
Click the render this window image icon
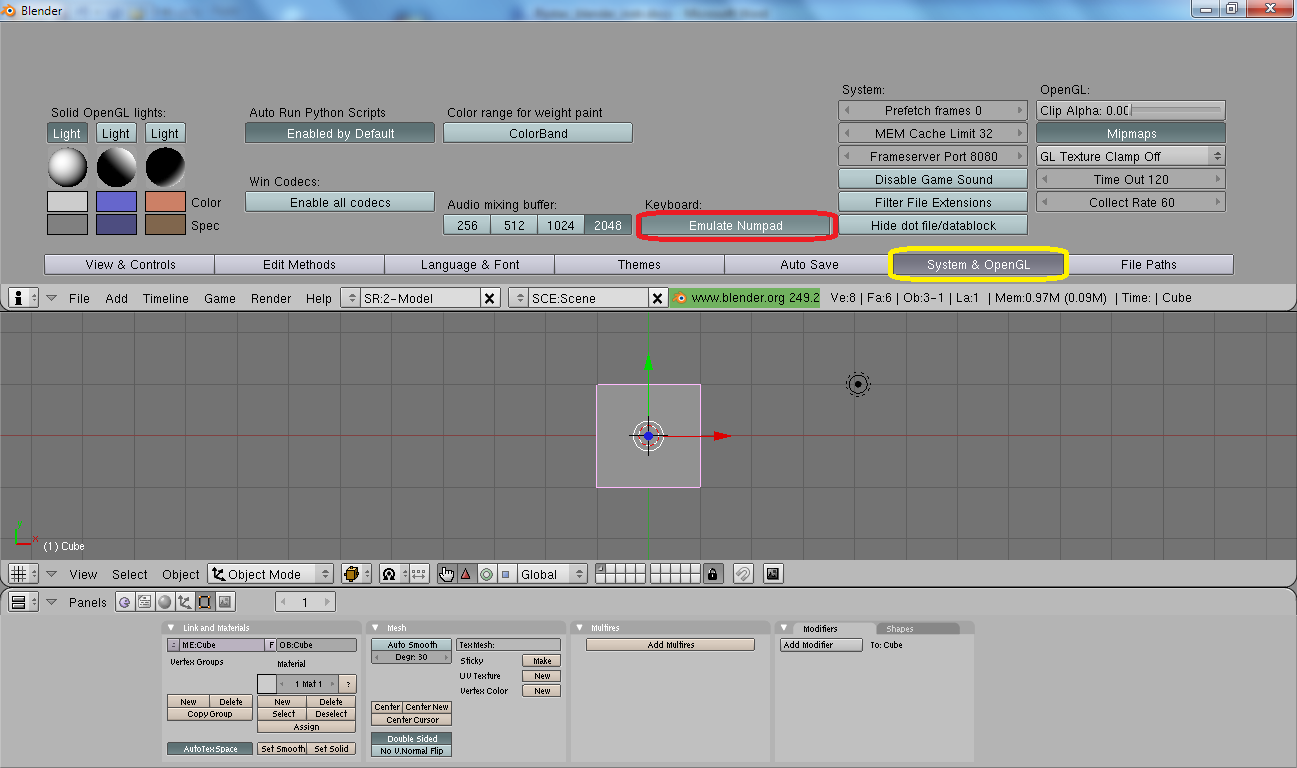[773, 574]
